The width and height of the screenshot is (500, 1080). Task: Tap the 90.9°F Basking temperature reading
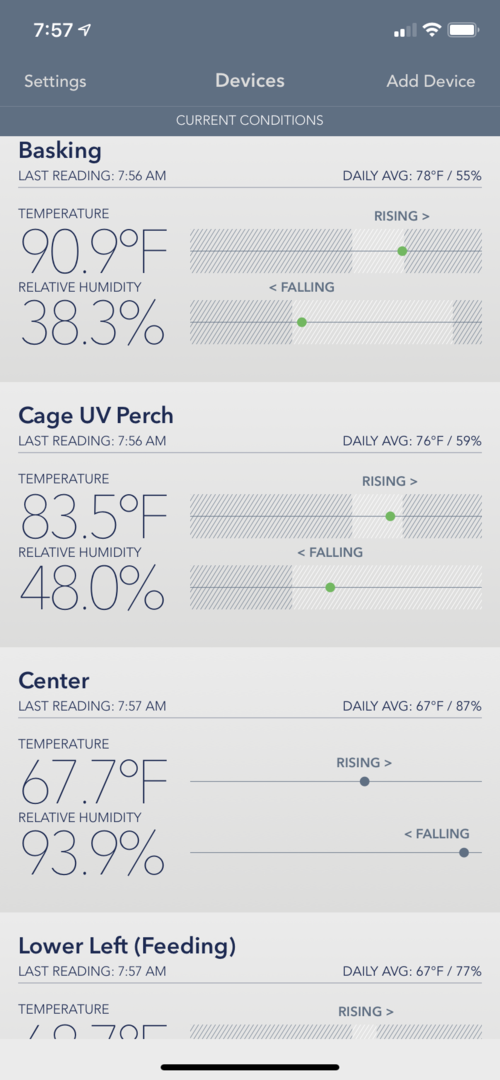[94, 251]
